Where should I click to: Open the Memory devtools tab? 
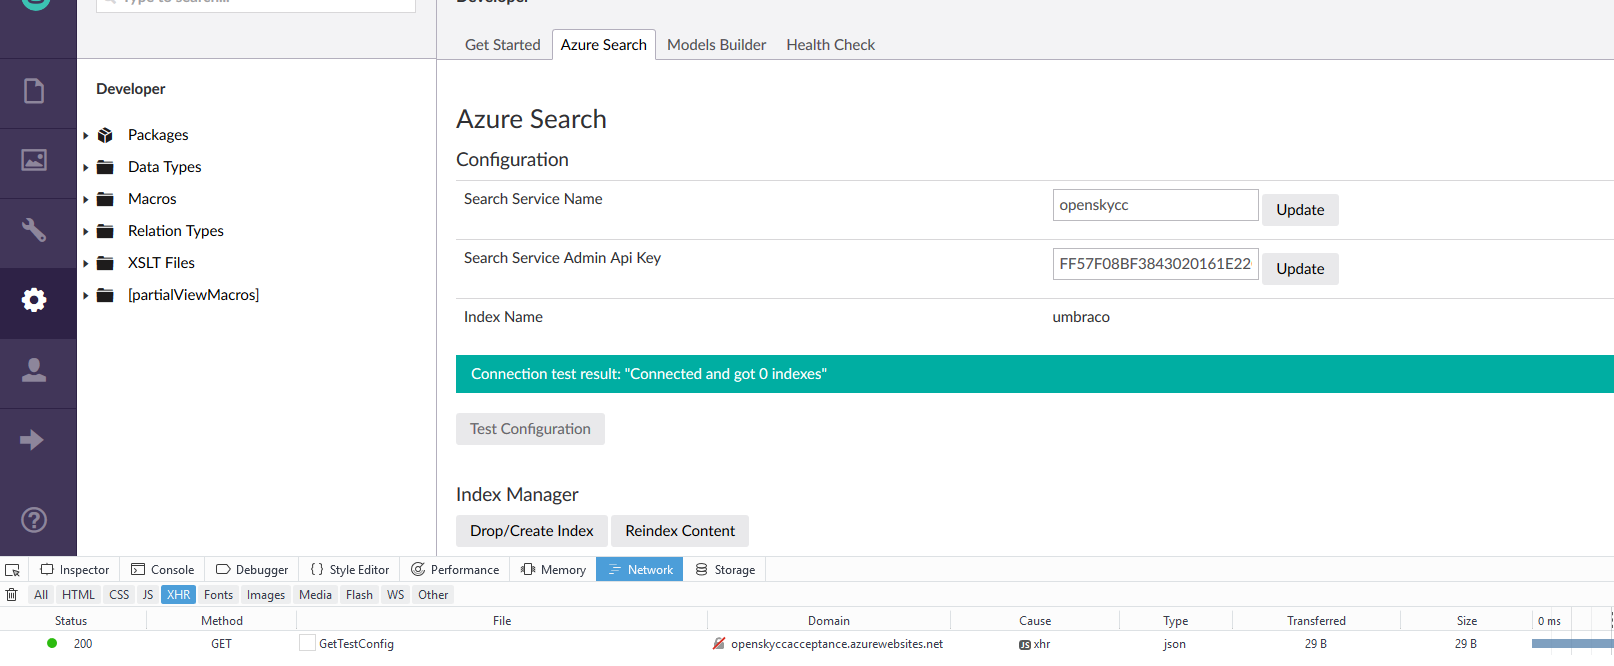(x=553, y=570)
